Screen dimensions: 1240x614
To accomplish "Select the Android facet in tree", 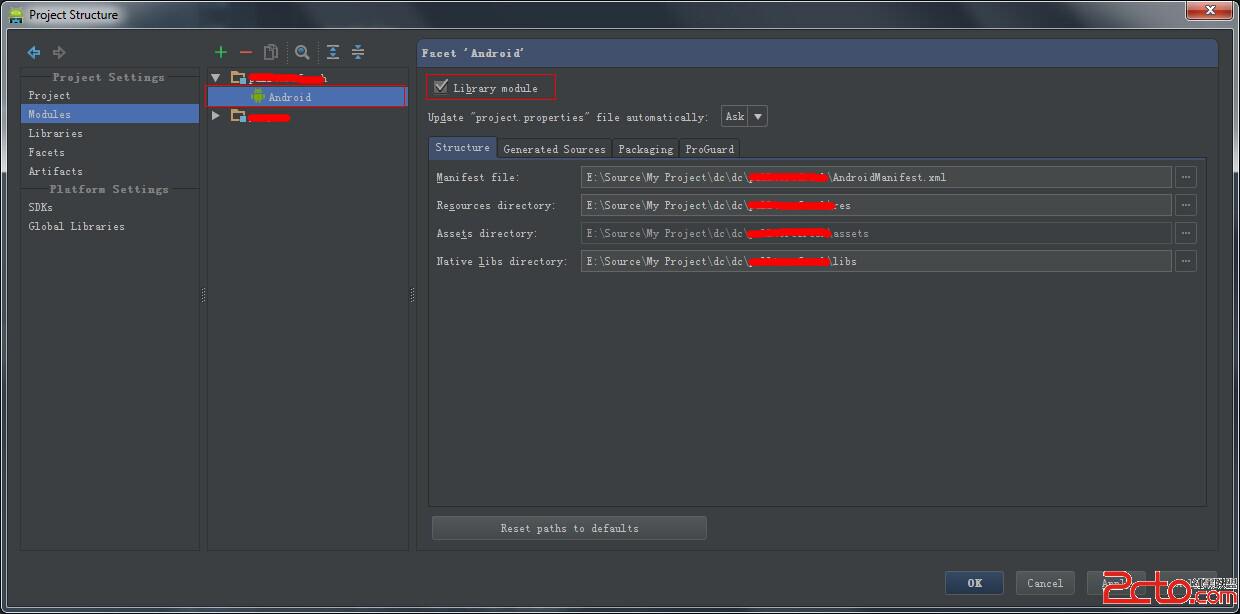I will (x=307, y=96).
